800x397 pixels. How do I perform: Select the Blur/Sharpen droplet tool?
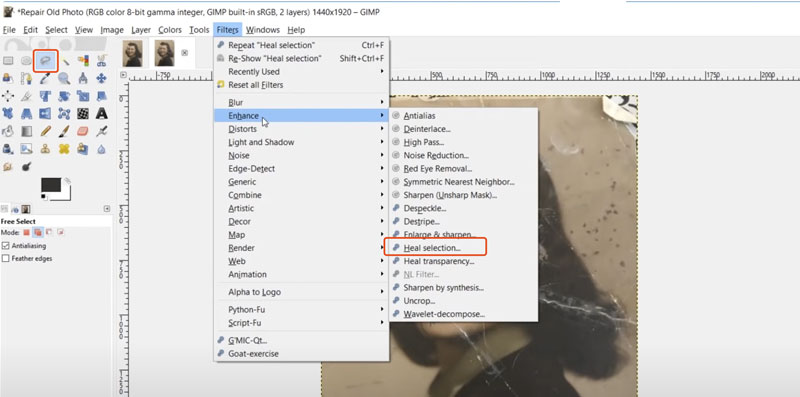(102, 148)
